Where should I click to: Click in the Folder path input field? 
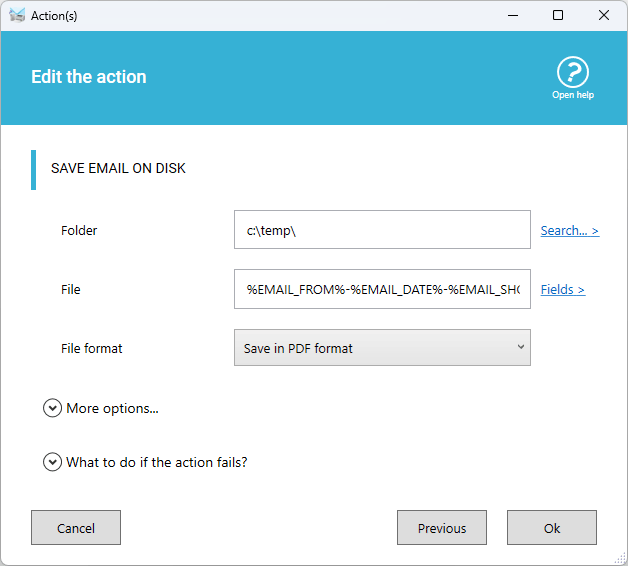[x=382, y=230]
